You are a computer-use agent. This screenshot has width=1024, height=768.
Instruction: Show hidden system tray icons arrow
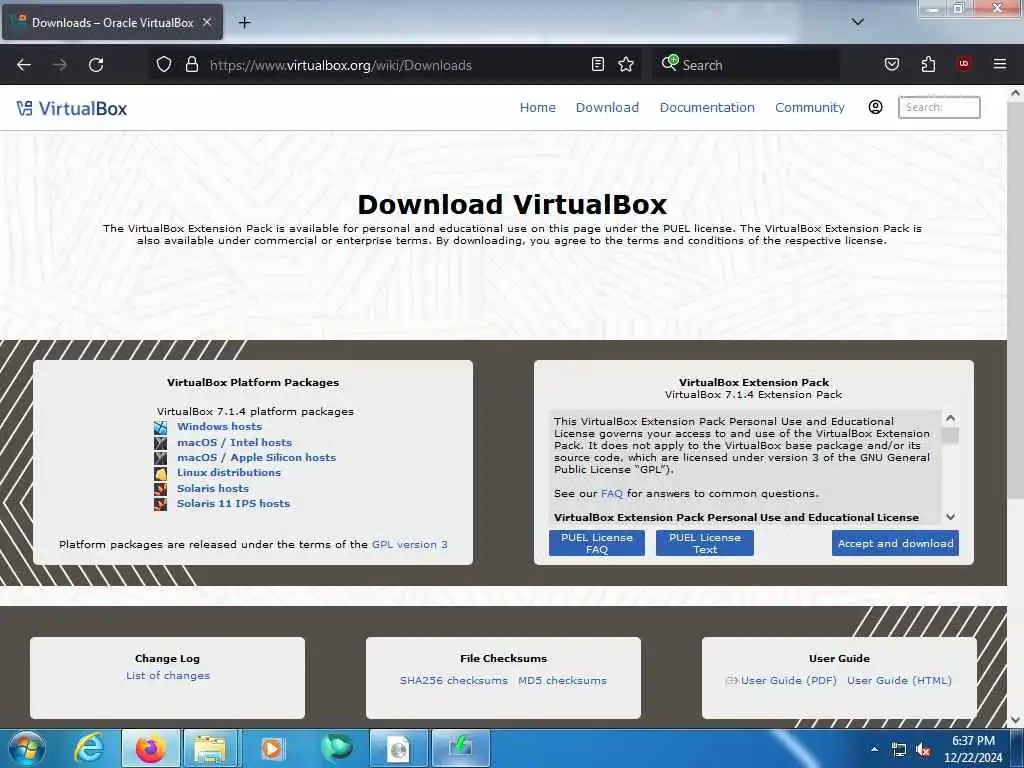874,749
